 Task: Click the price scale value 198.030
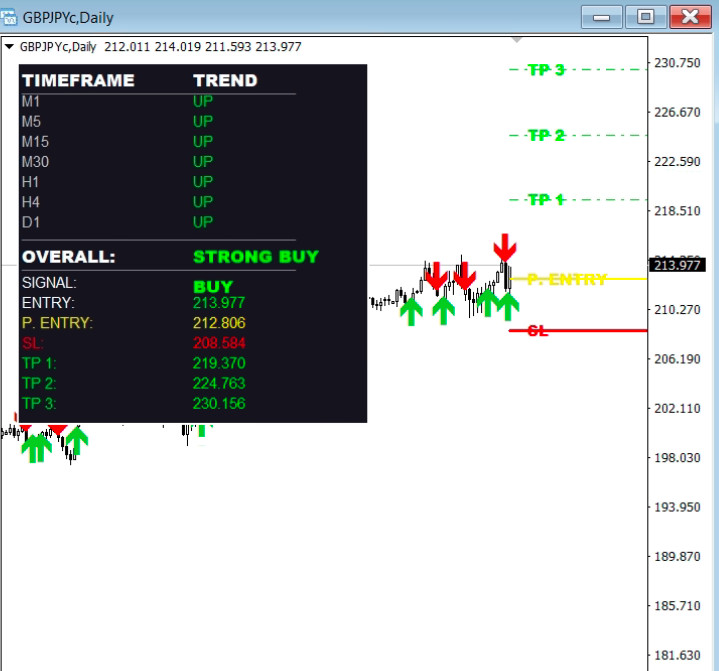(x=677, y=458)
